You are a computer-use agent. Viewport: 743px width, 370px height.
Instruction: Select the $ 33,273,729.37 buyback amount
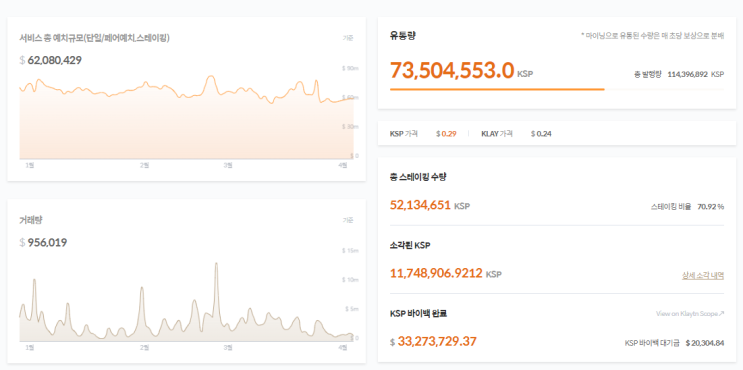click(x=433, y=342)
